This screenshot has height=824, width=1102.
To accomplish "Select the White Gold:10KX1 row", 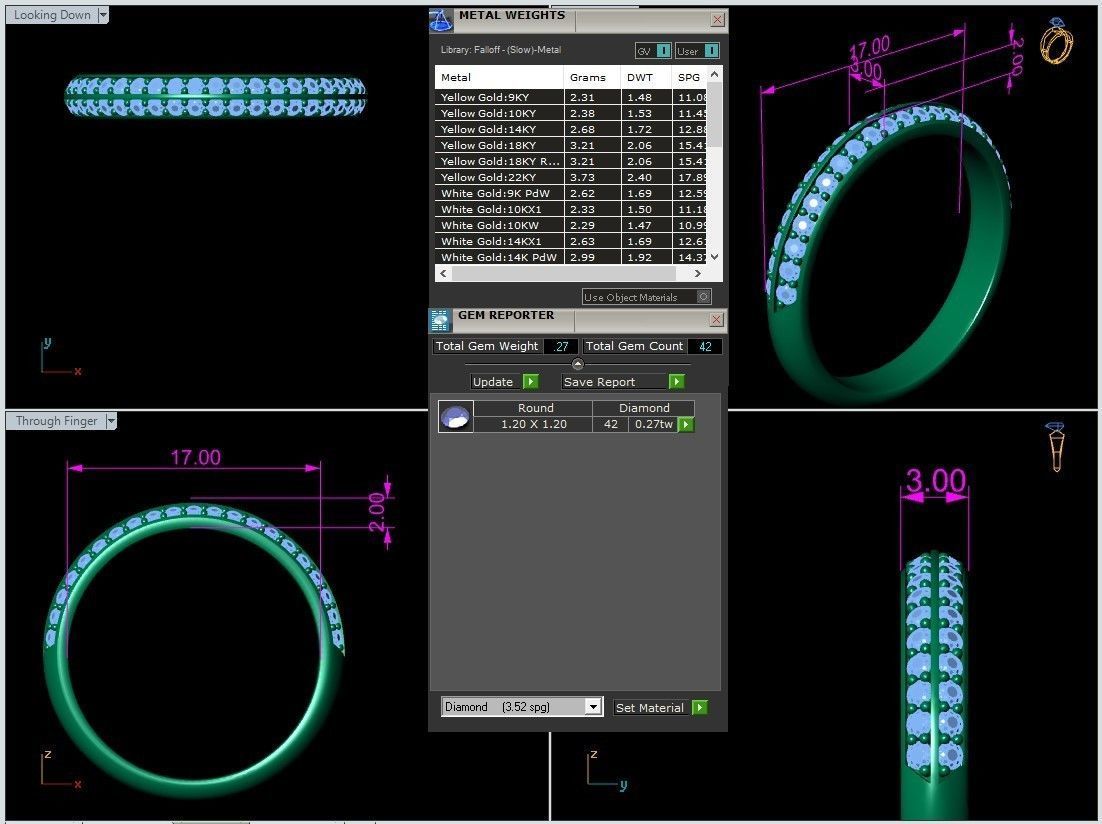I will [571, 210].
